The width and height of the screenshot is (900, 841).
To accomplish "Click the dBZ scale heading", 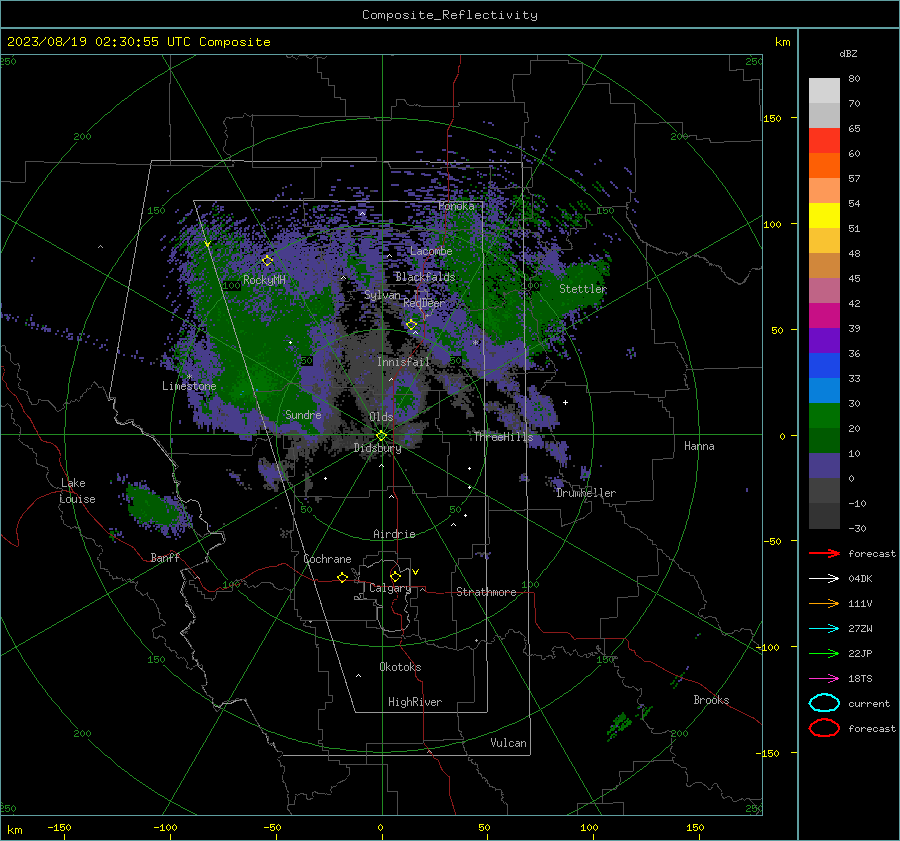I will [x=848, y=53].
